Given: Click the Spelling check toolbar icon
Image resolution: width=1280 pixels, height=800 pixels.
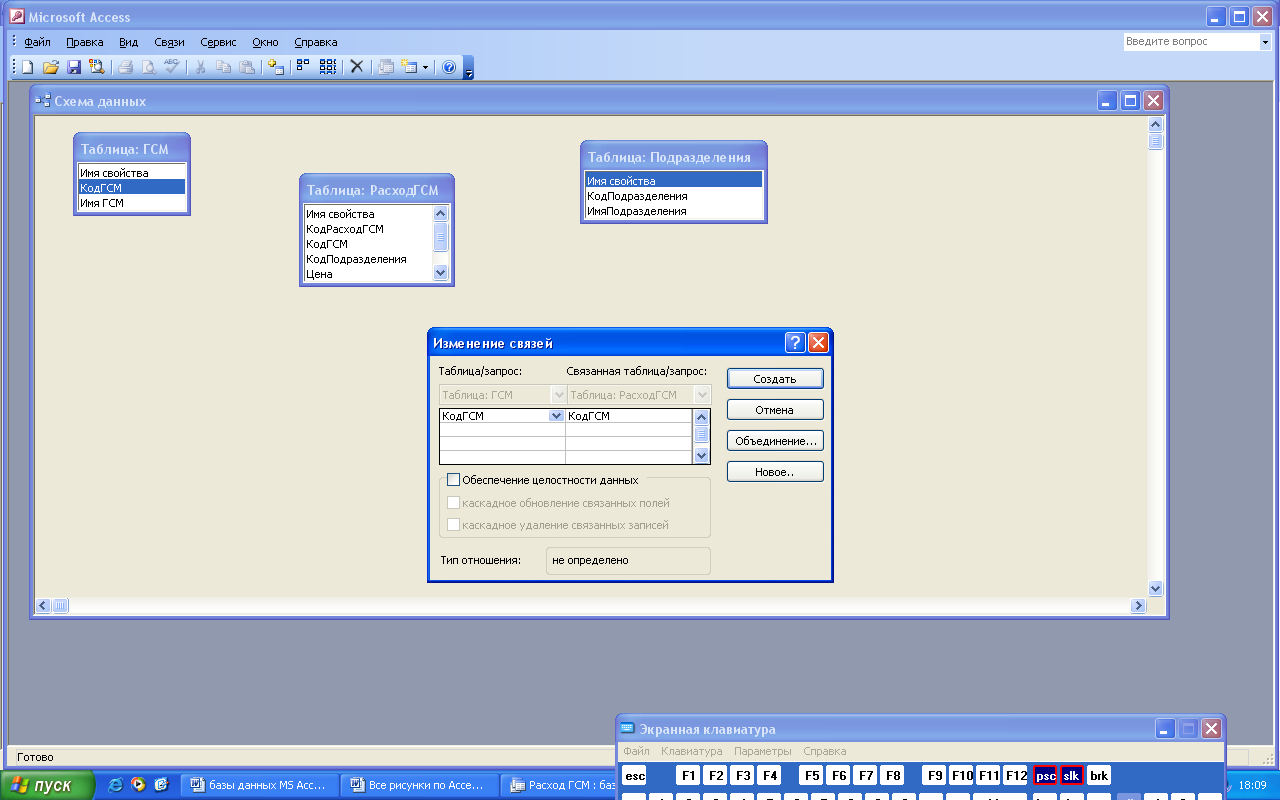Looking at the screenshot, I should 171,67.
